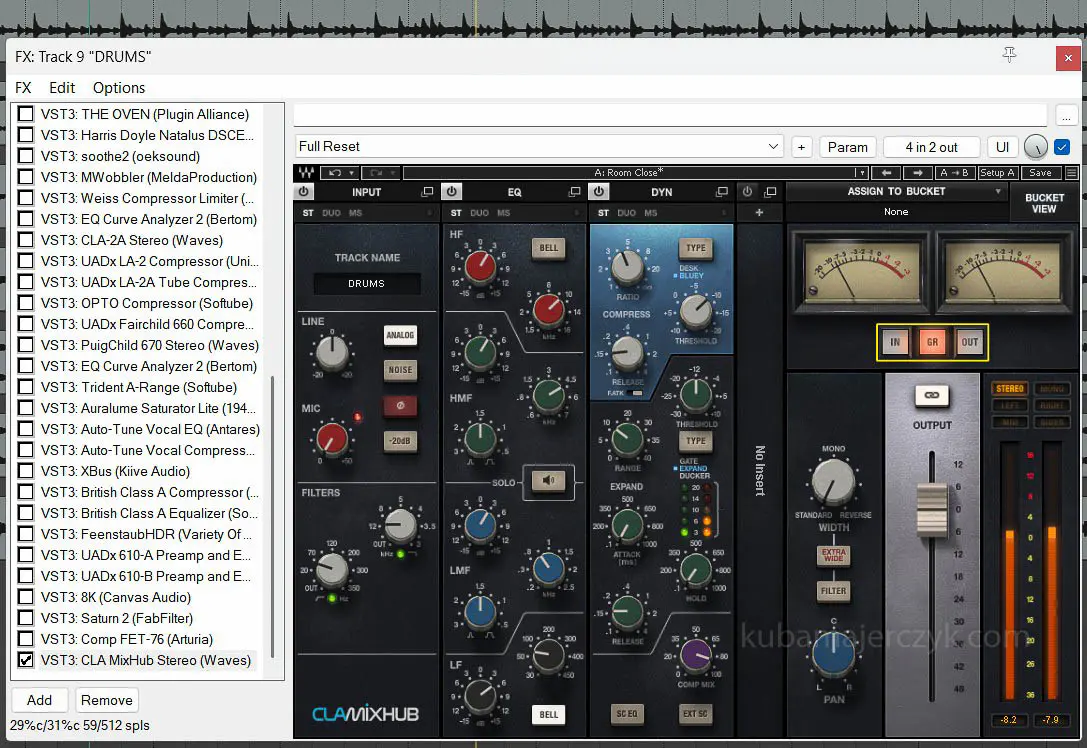Click the output fader link icon
The image size is (1087, 748).
931,396
